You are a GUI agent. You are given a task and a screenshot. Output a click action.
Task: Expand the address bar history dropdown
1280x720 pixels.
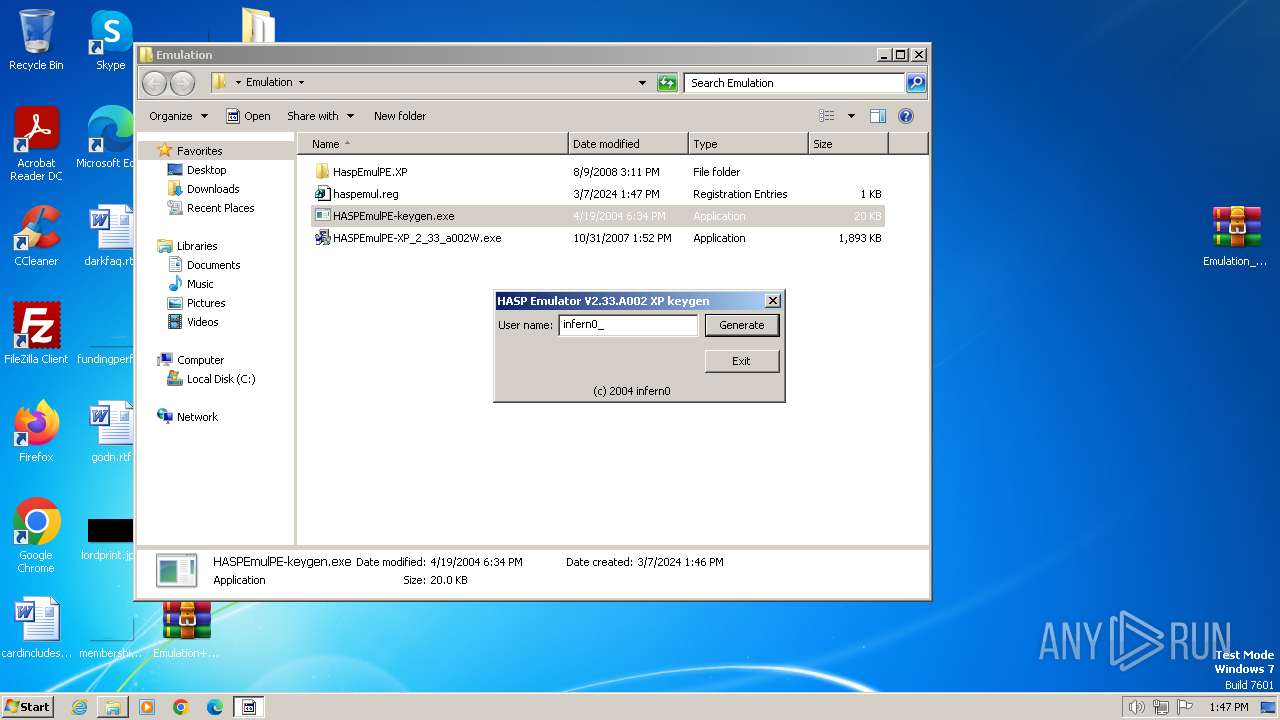pos(642,83)
